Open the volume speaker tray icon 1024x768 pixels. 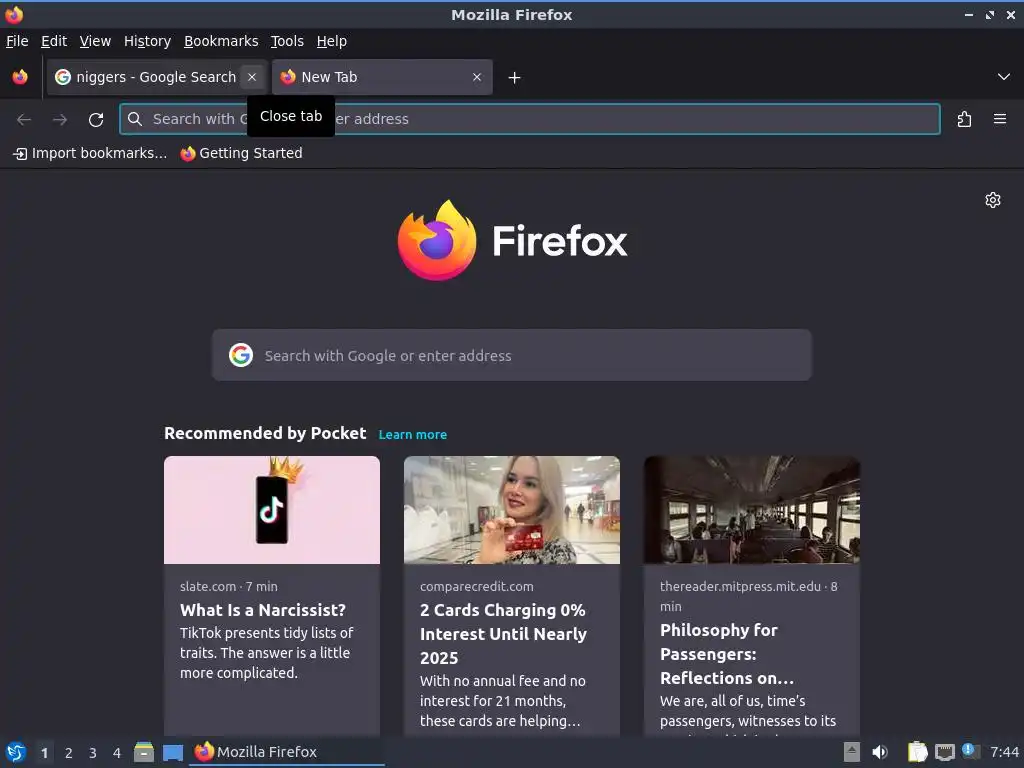pyautogui.click(x=880, y=752)
